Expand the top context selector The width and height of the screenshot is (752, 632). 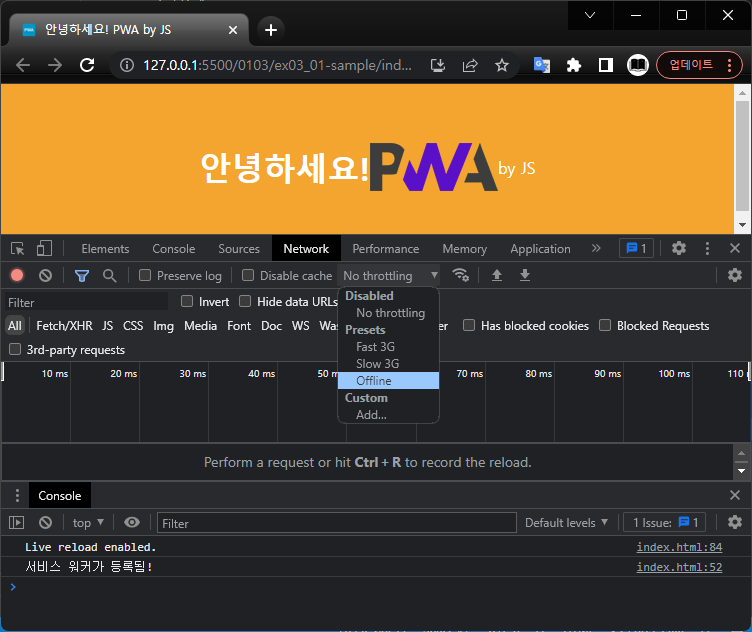(88, 522)
